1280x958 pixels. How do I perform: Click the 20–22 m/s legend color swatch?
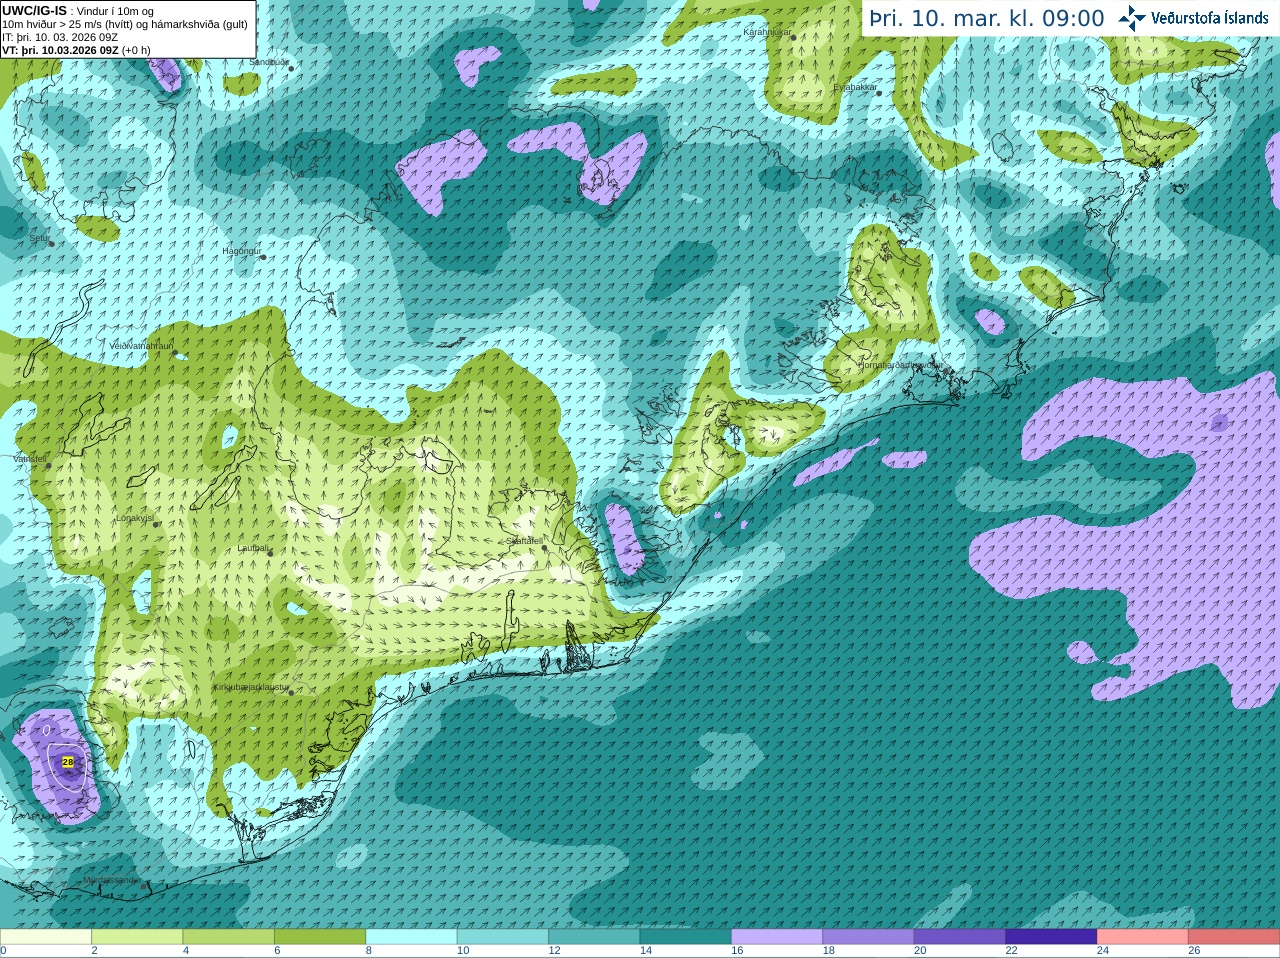960,937
